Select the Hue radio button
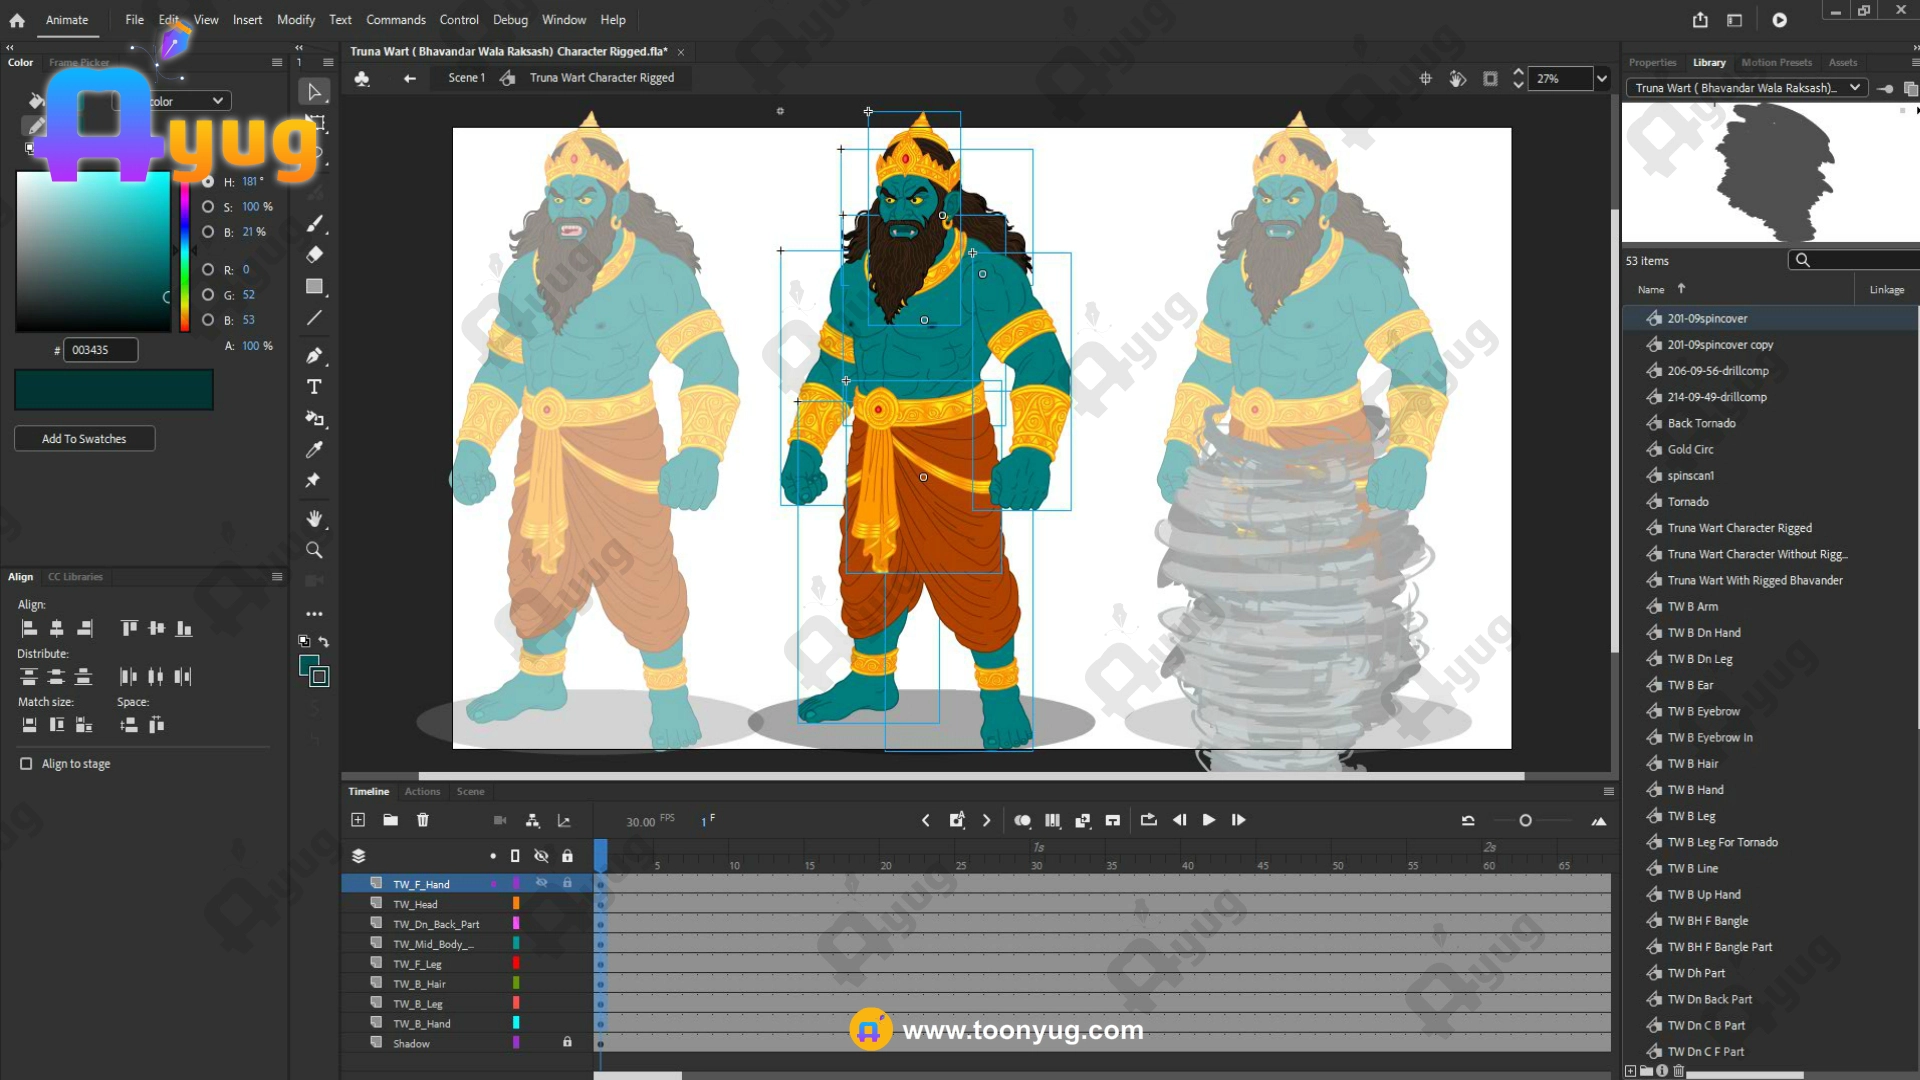This screenshot has width=1920, height=1080. pos(208,182)
